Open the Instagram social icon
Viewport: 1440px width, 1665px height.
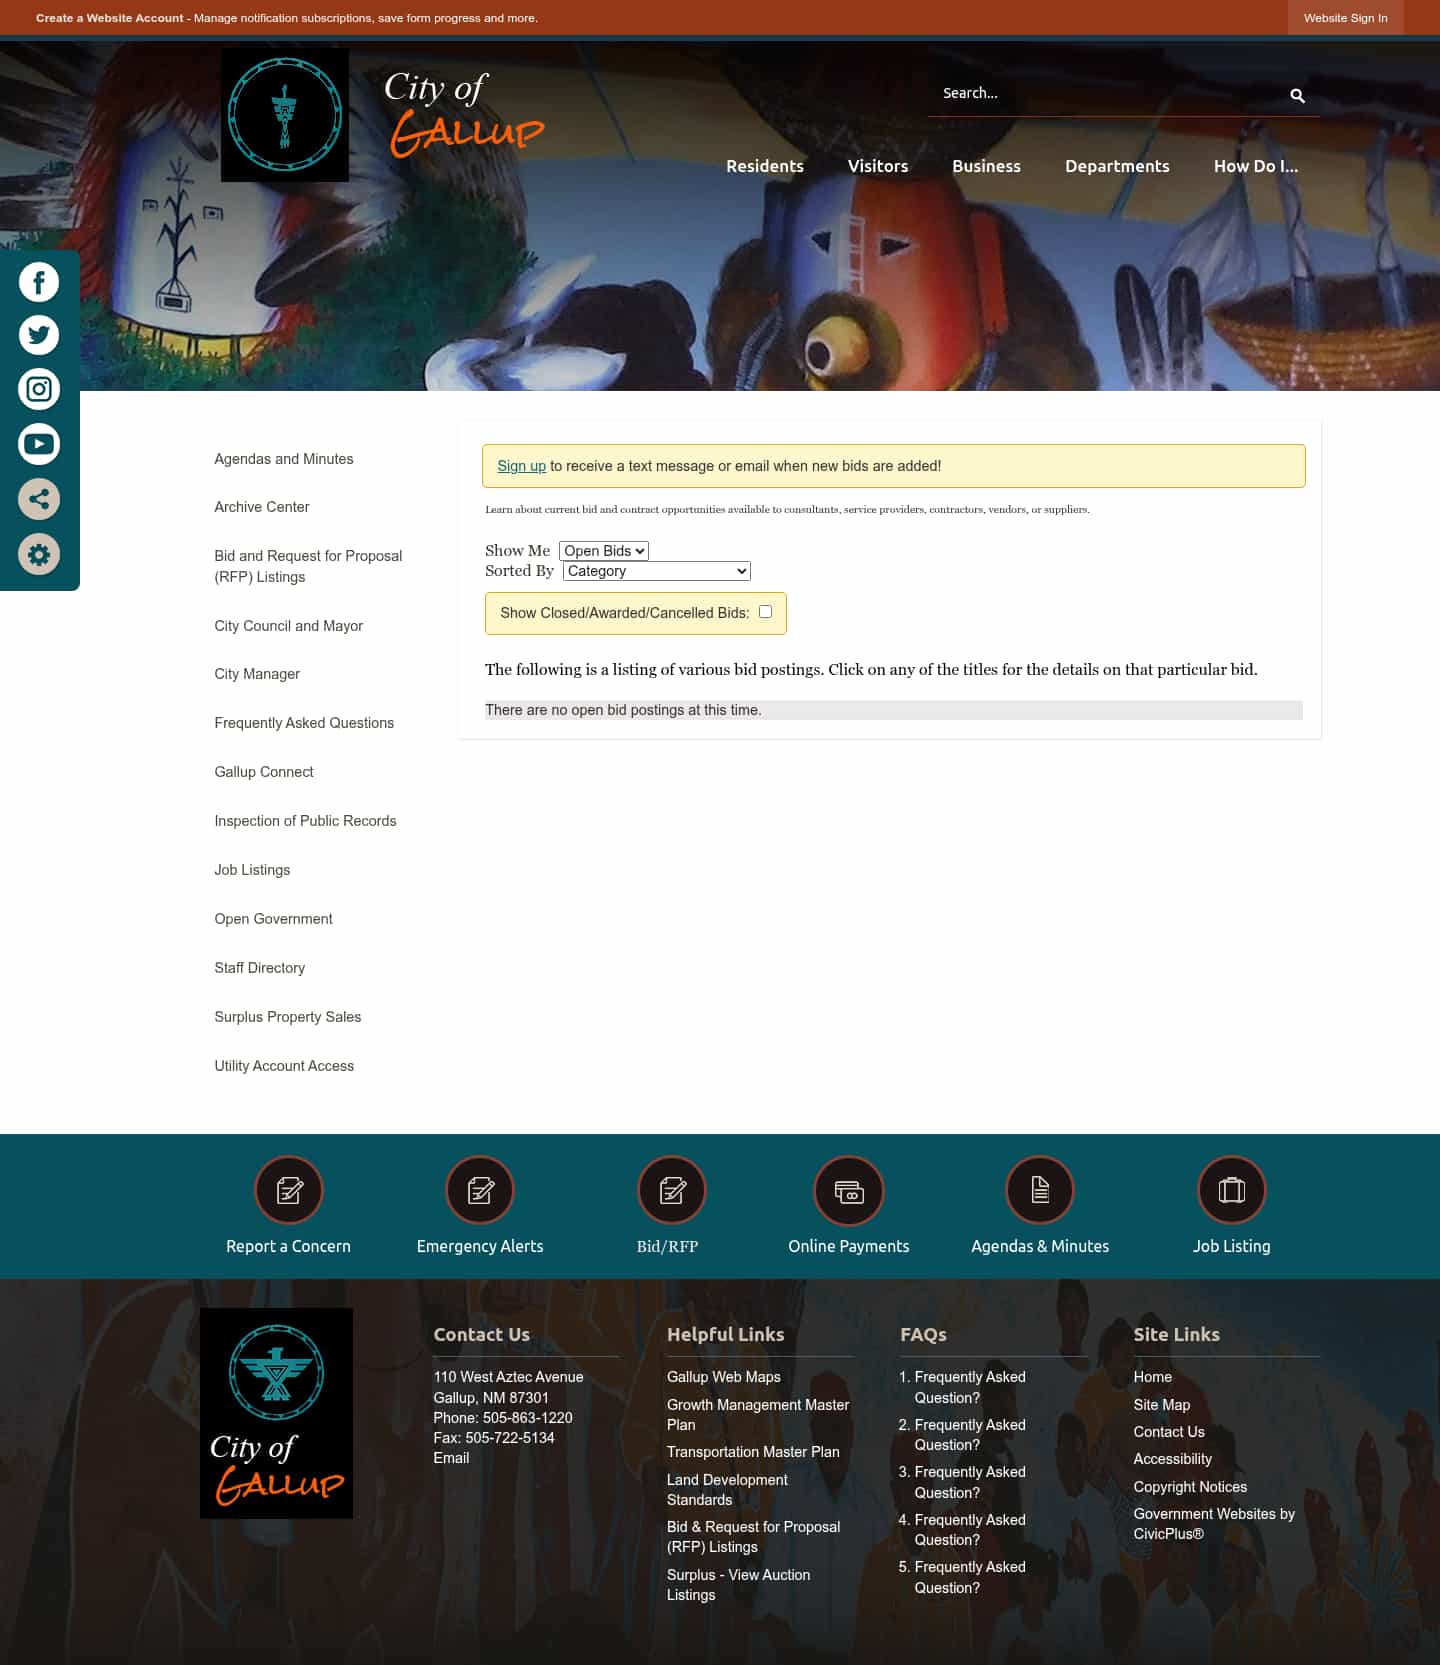(x=39, y=389)
